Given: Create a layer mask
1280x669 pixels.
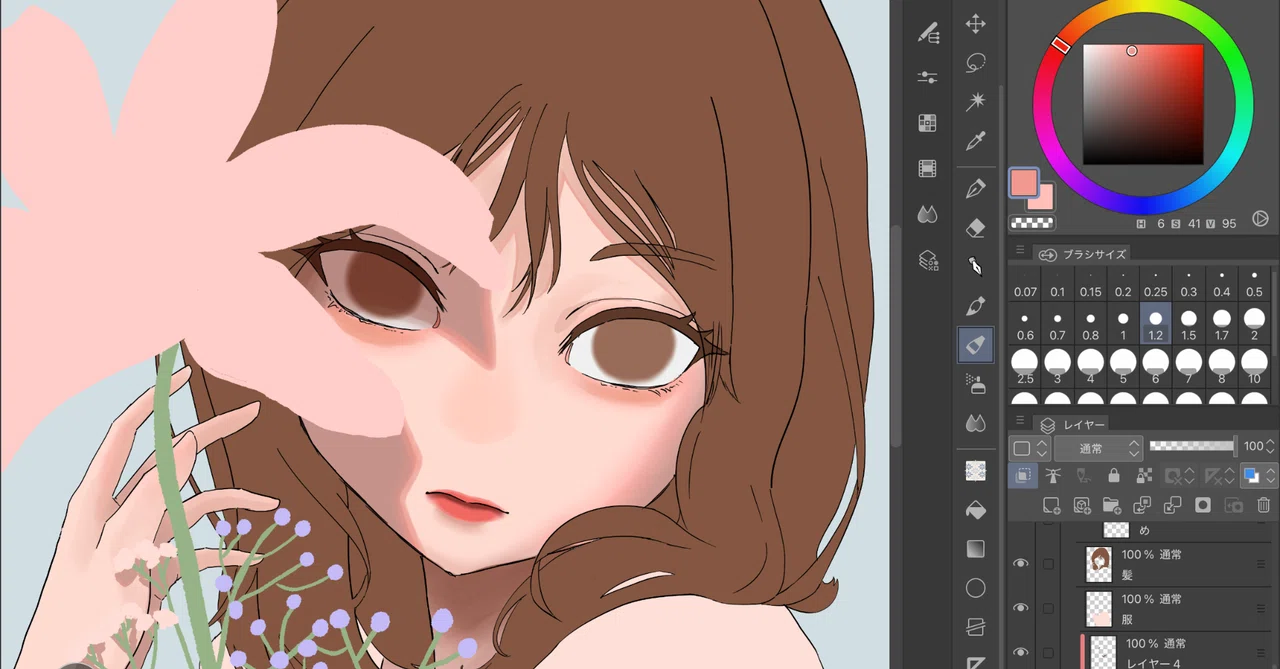Looking at the screenshot, I should (x=1203, y=506).
